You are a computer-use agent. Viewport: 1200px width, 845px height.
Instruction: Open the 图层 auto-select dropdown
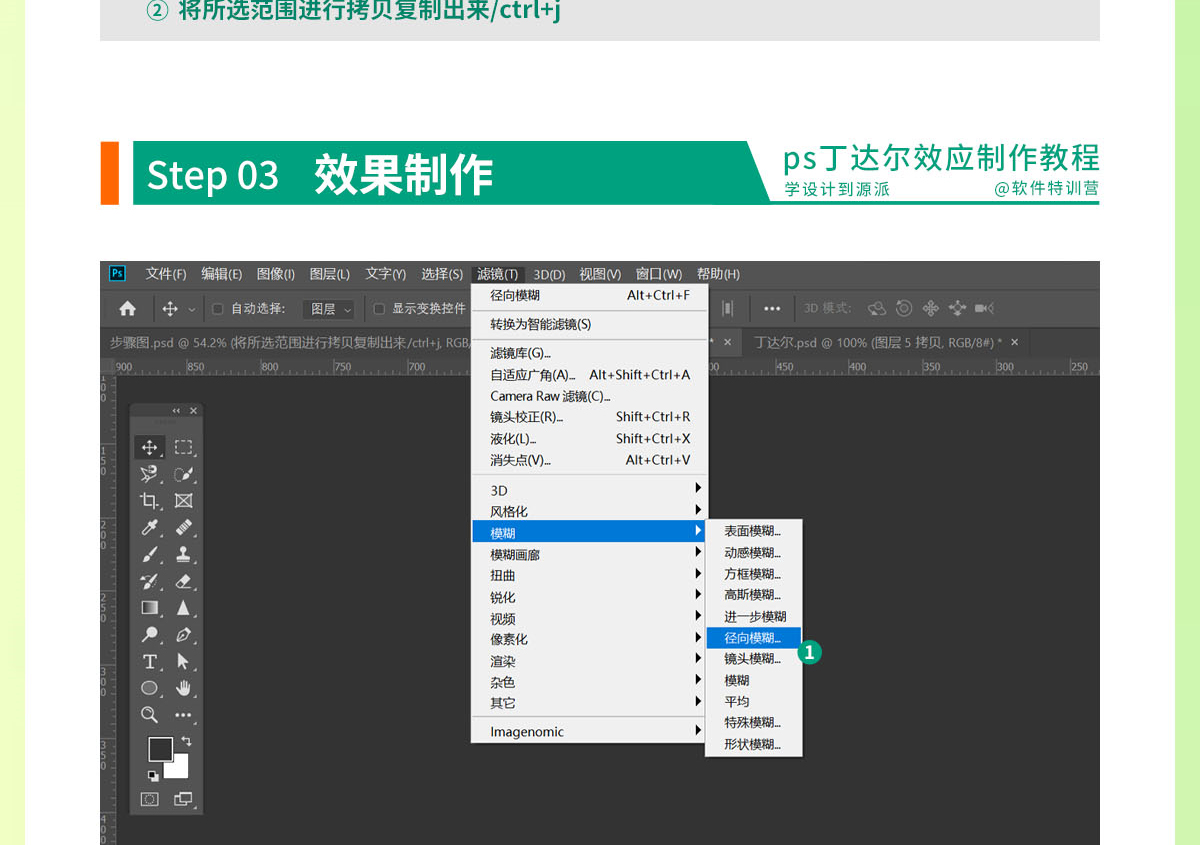pyautogui.click(x=329, y=309)
